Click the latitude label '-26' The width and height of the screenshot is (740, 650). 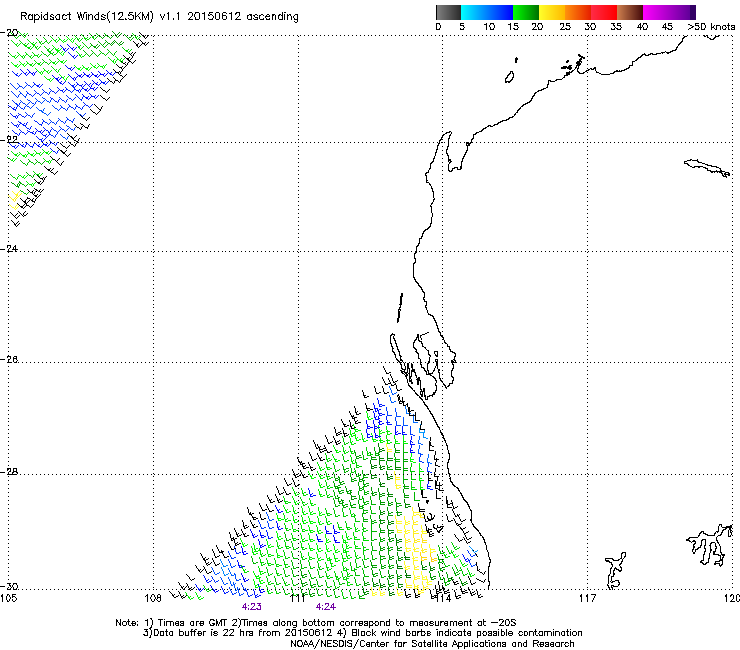[10, 360]
